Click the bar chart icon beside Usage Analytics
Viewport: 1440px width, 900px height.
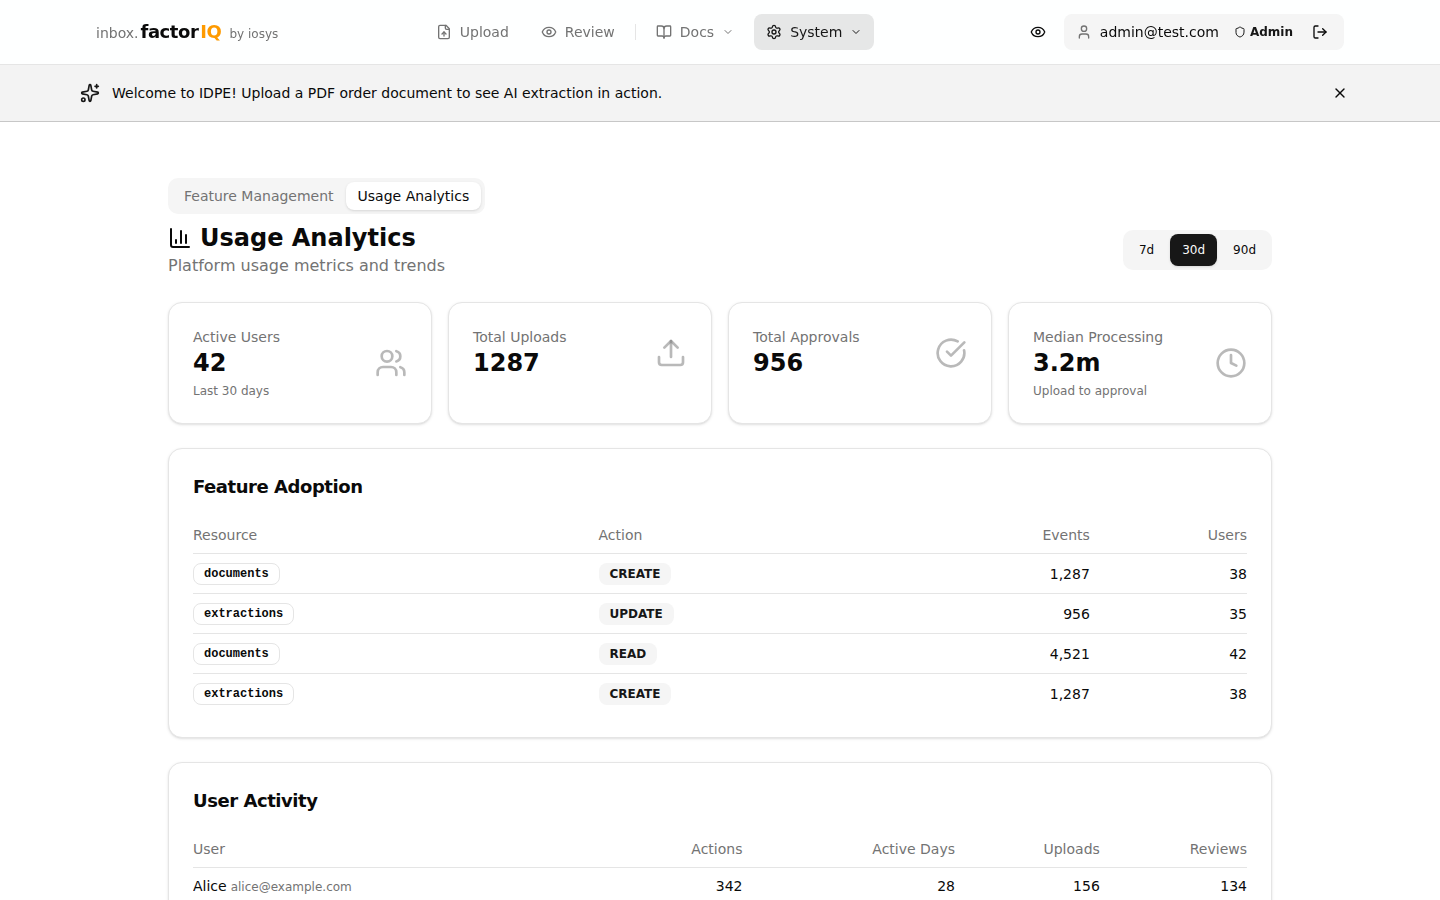180,238
